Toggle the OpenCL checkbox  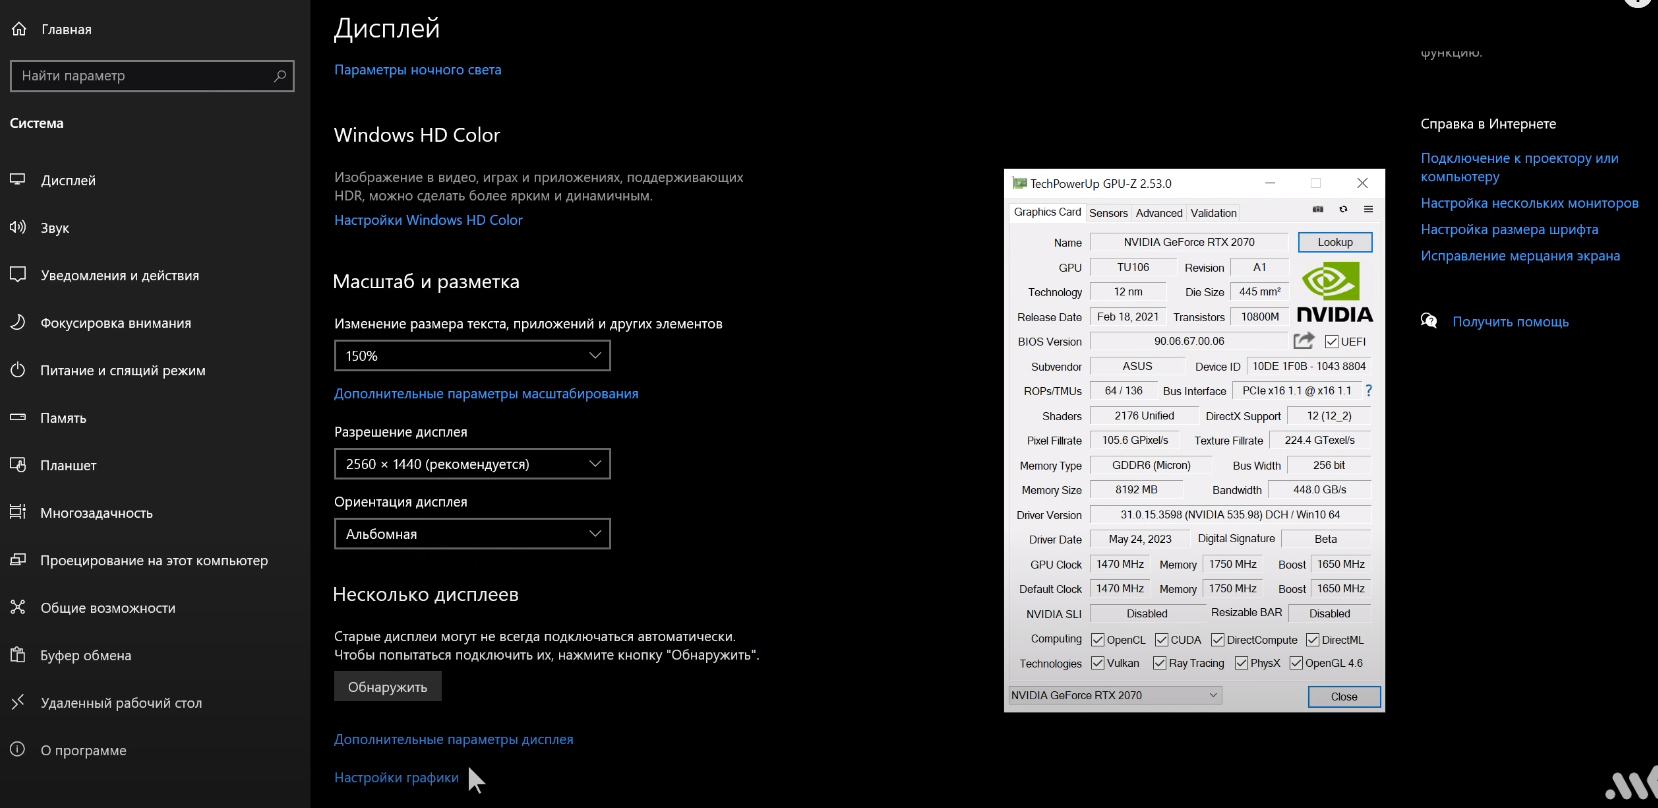1098,640
